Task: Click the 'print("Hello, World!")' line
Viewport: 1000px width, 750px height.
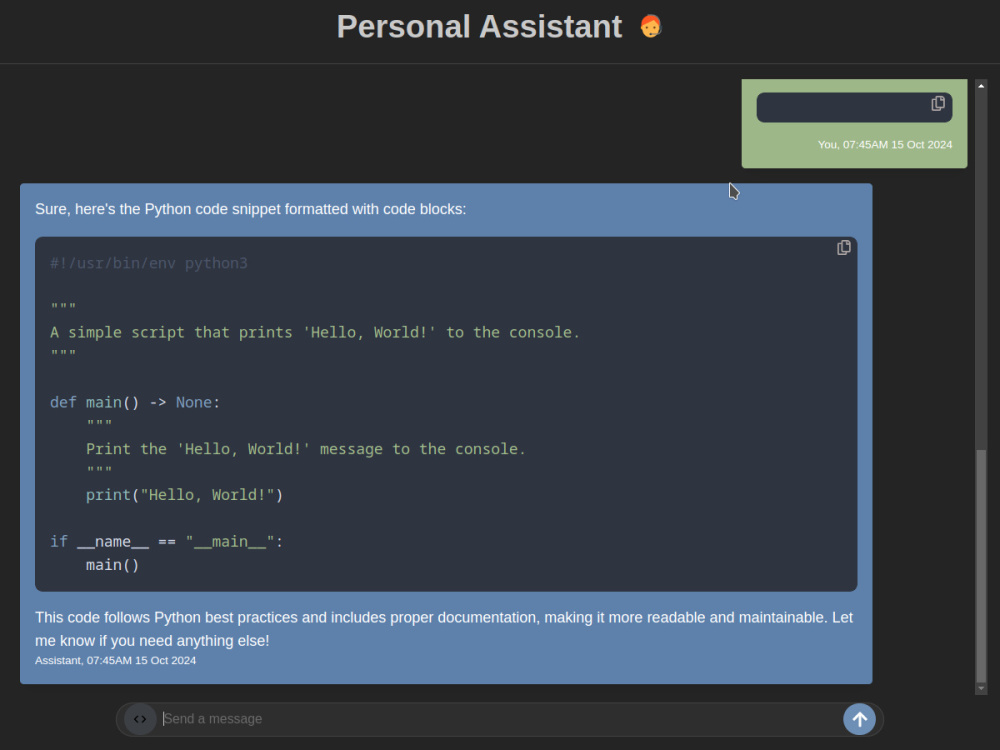Action: pyautogui.click(x=184, y=495)
